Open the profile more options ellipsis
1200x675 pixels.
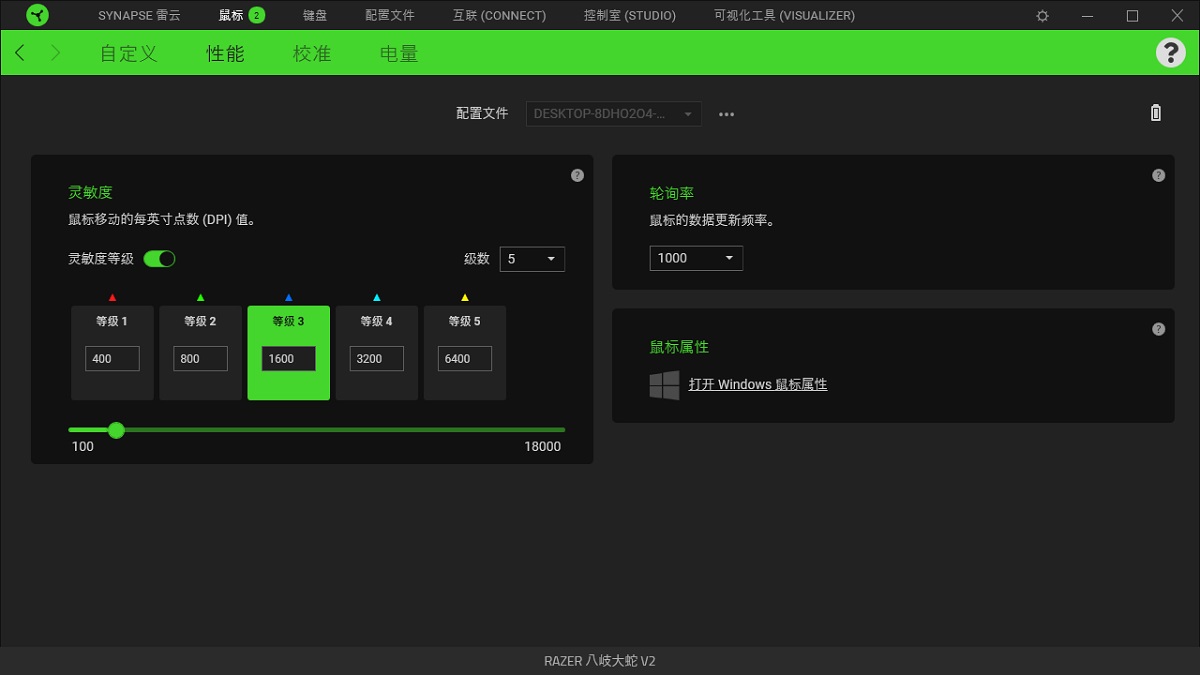pyautogui.click(x=727, y=114)
